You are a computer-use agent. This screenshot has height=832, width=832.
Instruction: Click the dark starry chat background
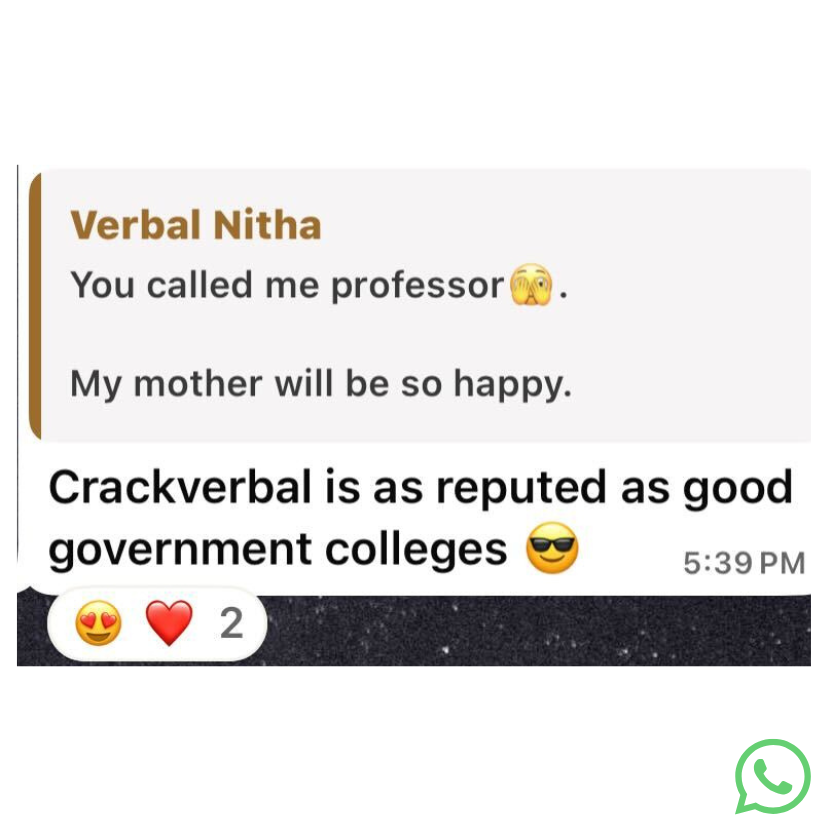[x=539, y=630]
